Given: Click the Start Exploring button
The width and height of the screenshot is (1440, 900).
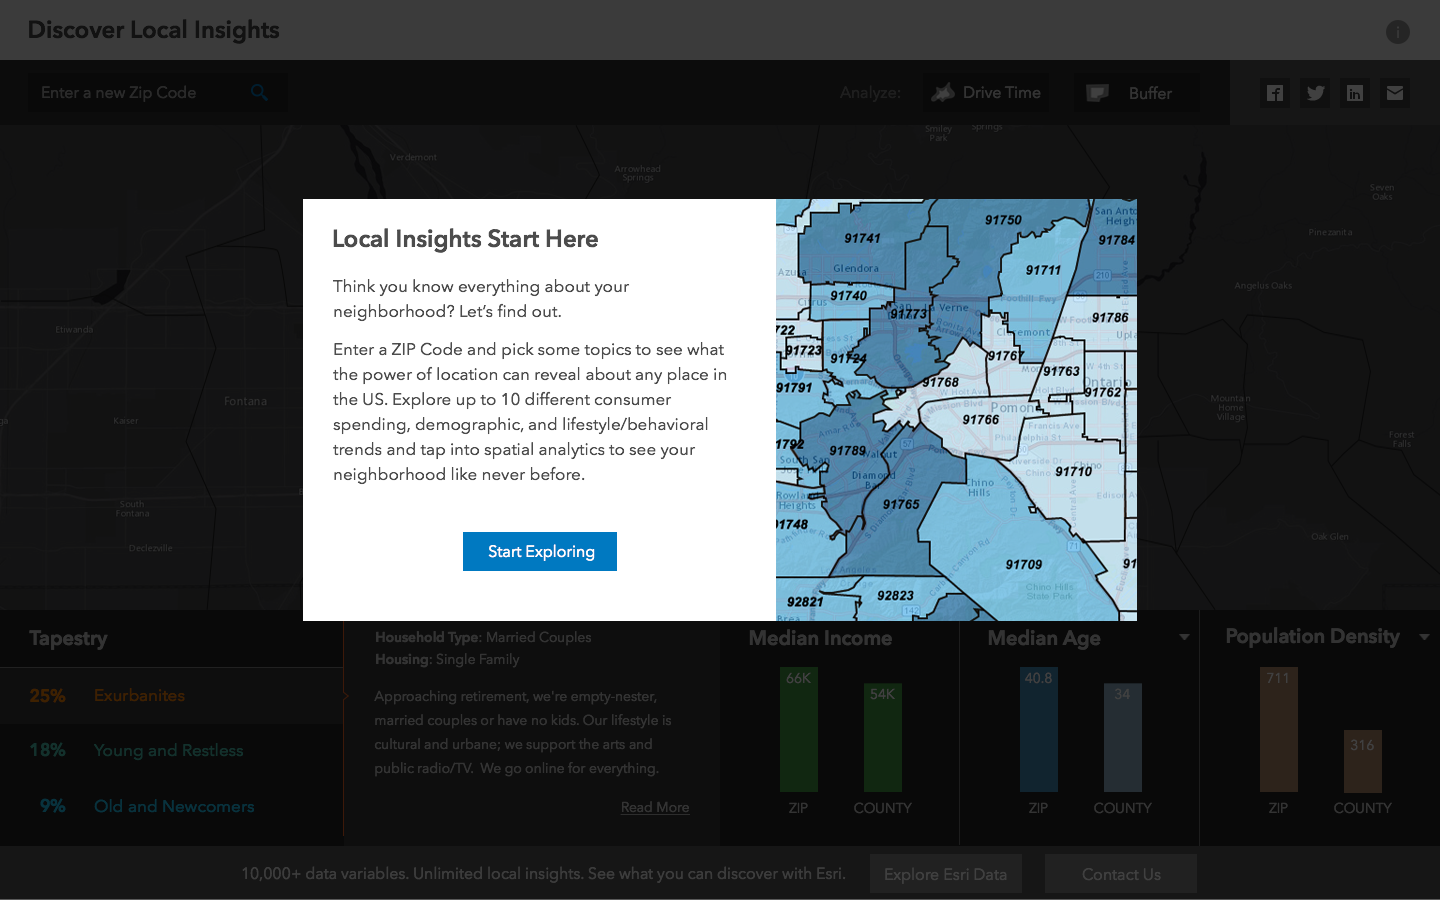Looking at the screenshot, I should pos(540,551).
